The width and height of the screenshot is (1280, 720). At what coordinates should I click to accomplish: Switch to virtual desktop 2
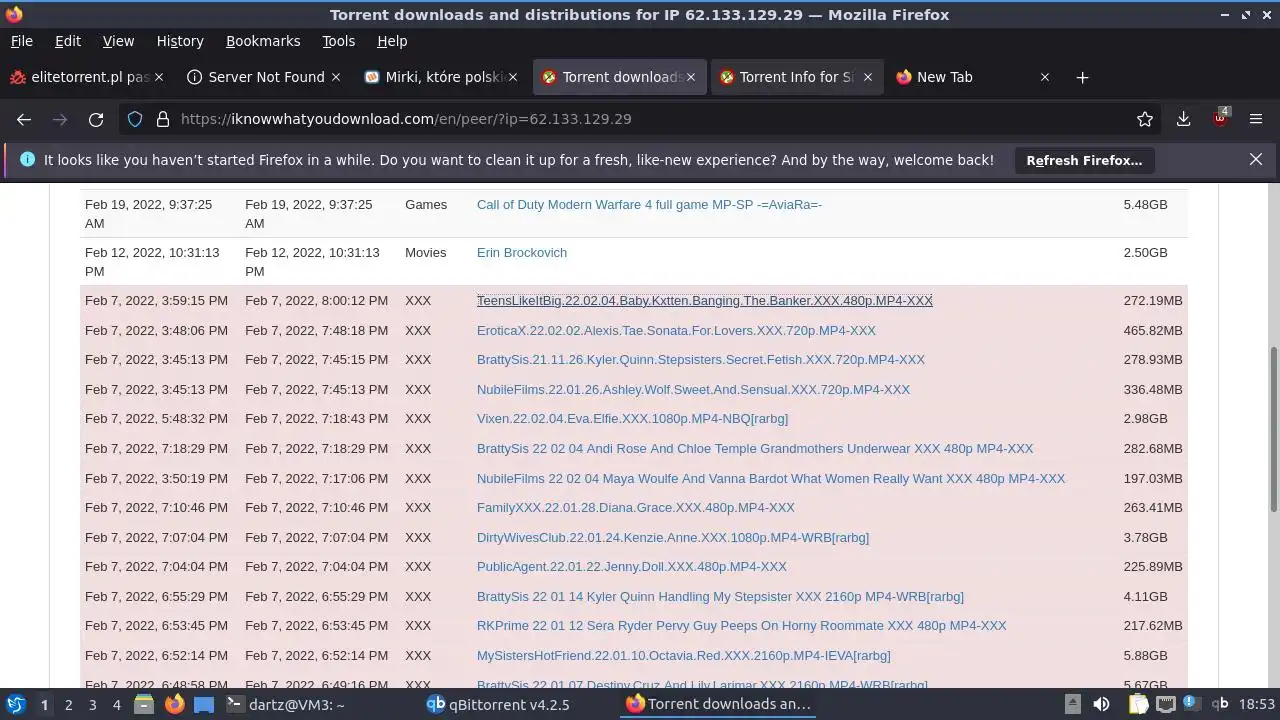pos(68,704)
